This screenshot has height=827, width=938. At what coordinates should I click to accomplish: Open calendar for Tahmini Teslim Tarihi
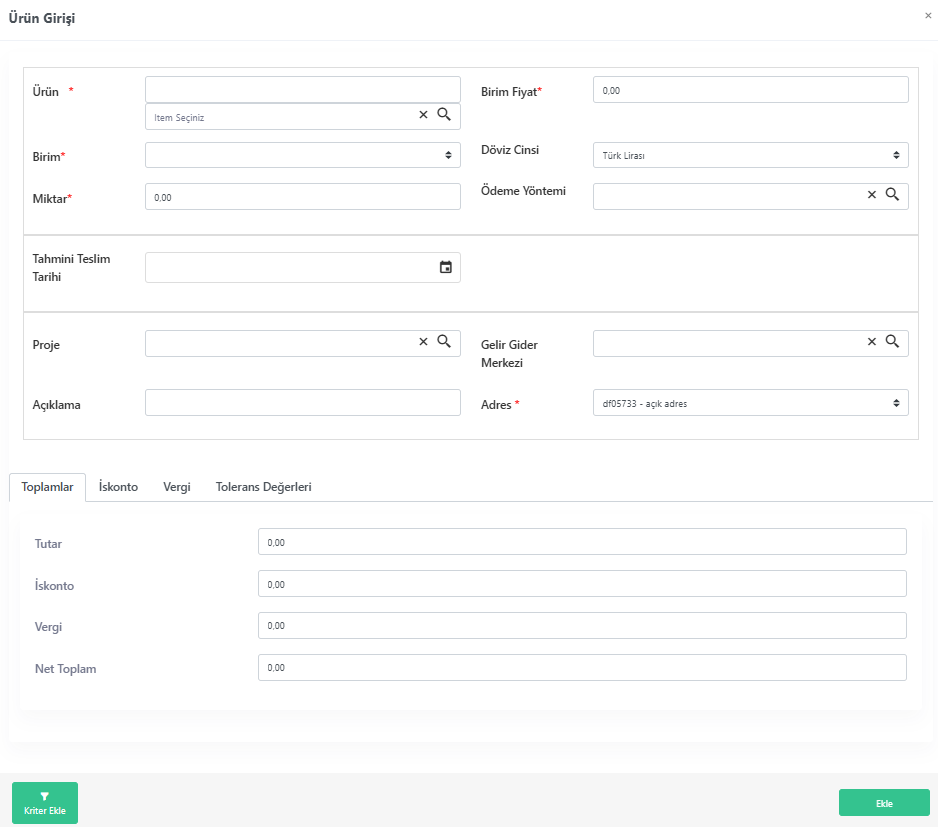[446, 267]
